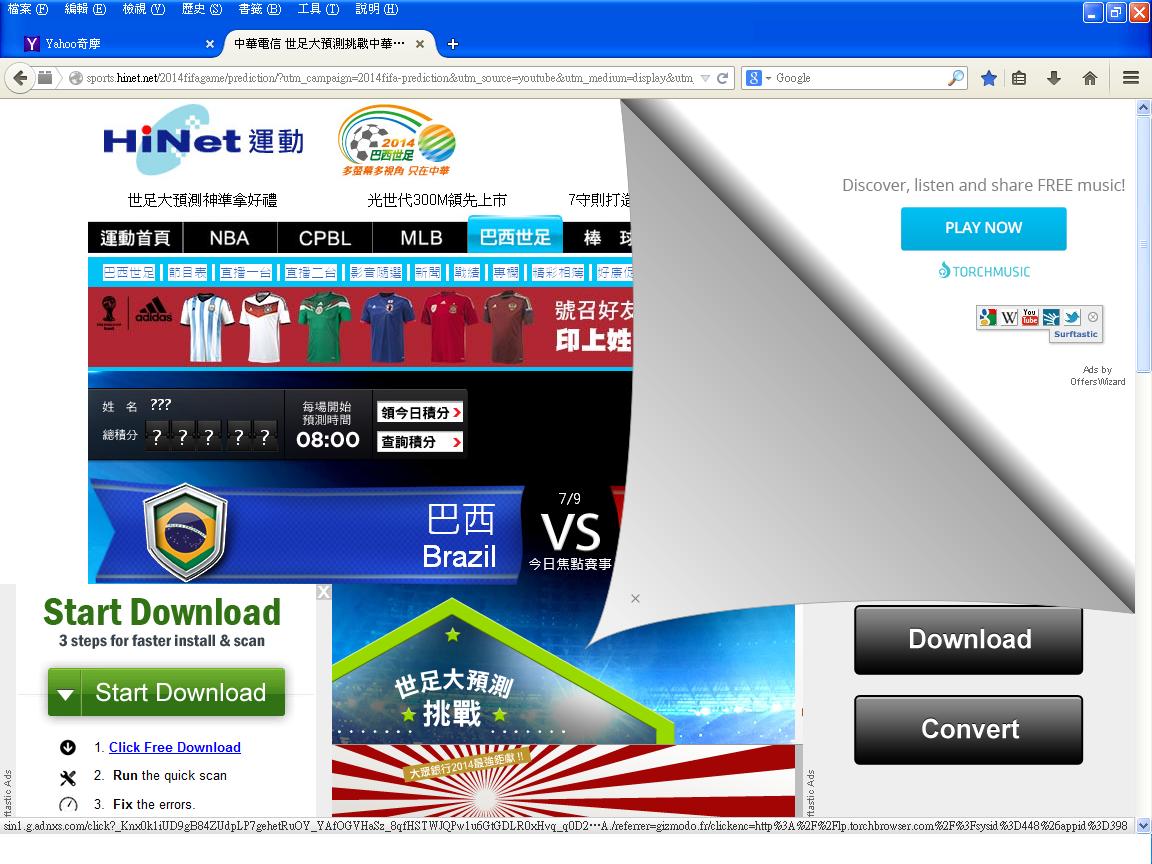Open the search engine selector dropdown

click(x=768, y=78)
